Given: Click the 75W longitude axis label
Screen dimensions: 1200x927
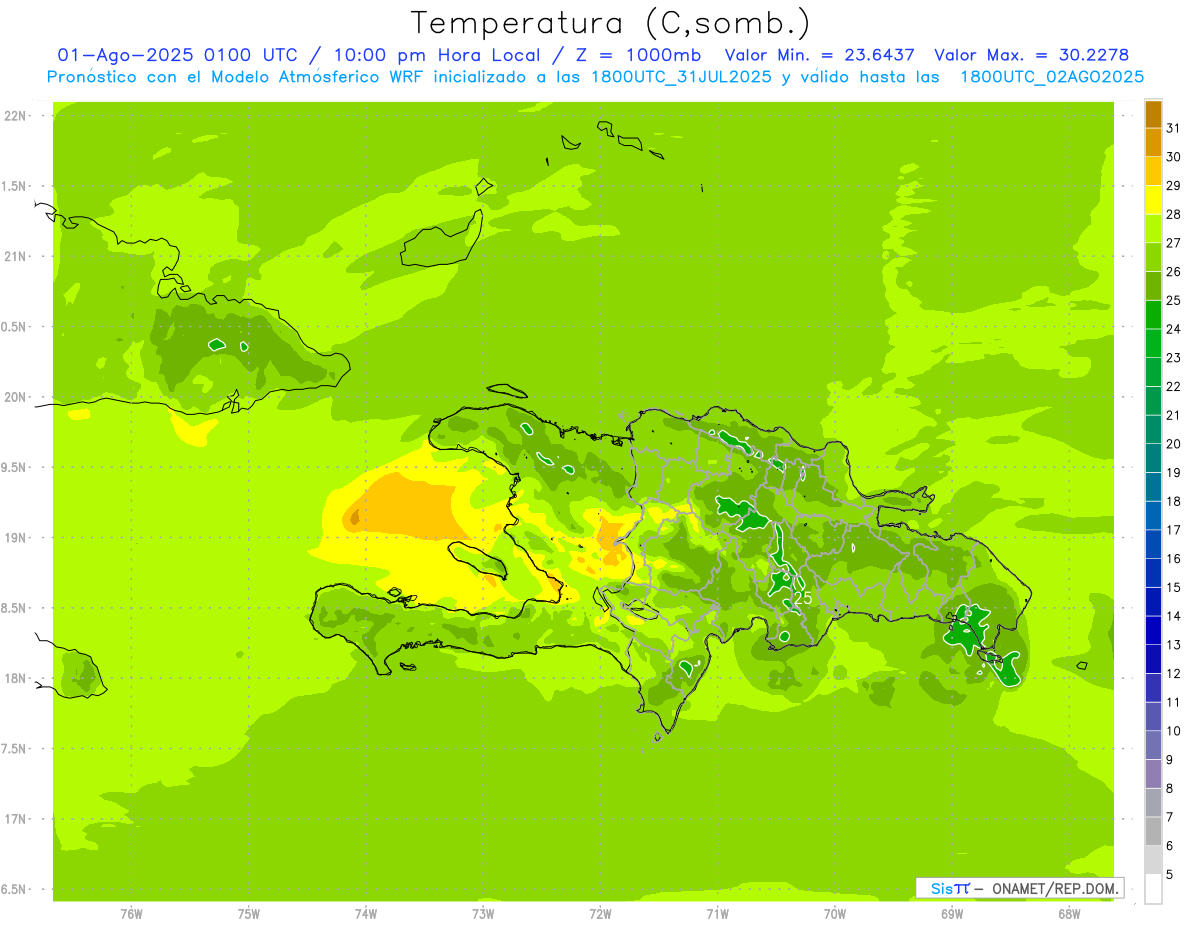Looking at the screenshot, I should coord(249,915).
